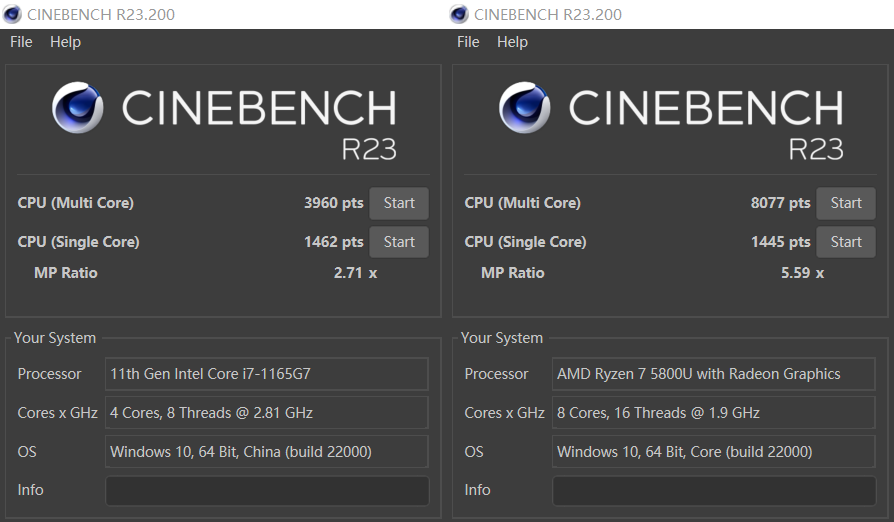Click the 5.59 x MP Ratio value
Image resolution: width=894 pixels, height=522 pixels.
pos(802,273)
